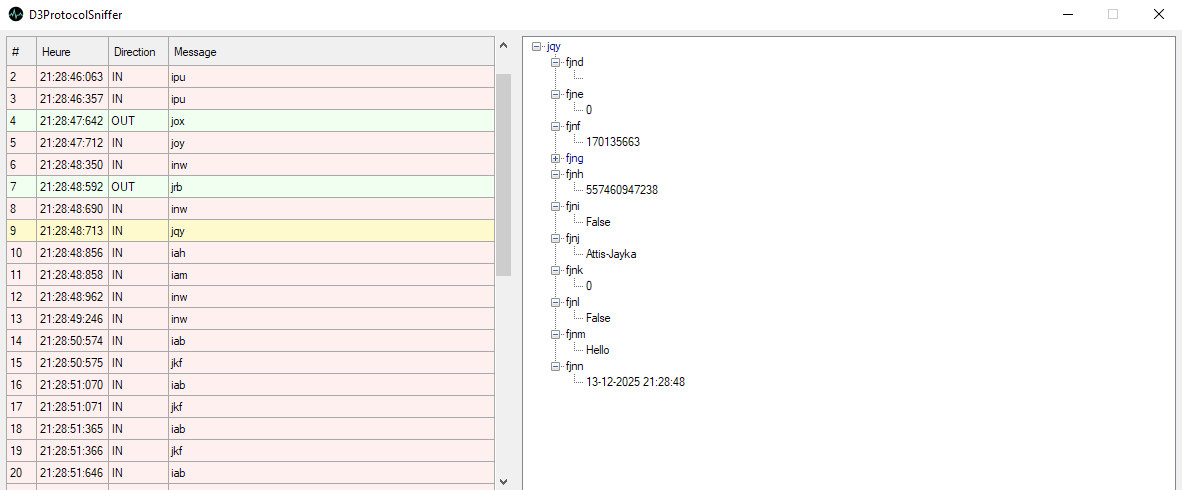Select the Attis-Jayka value in tree
This screenshot has width=1182, height=490.
(x=611, y=254)
